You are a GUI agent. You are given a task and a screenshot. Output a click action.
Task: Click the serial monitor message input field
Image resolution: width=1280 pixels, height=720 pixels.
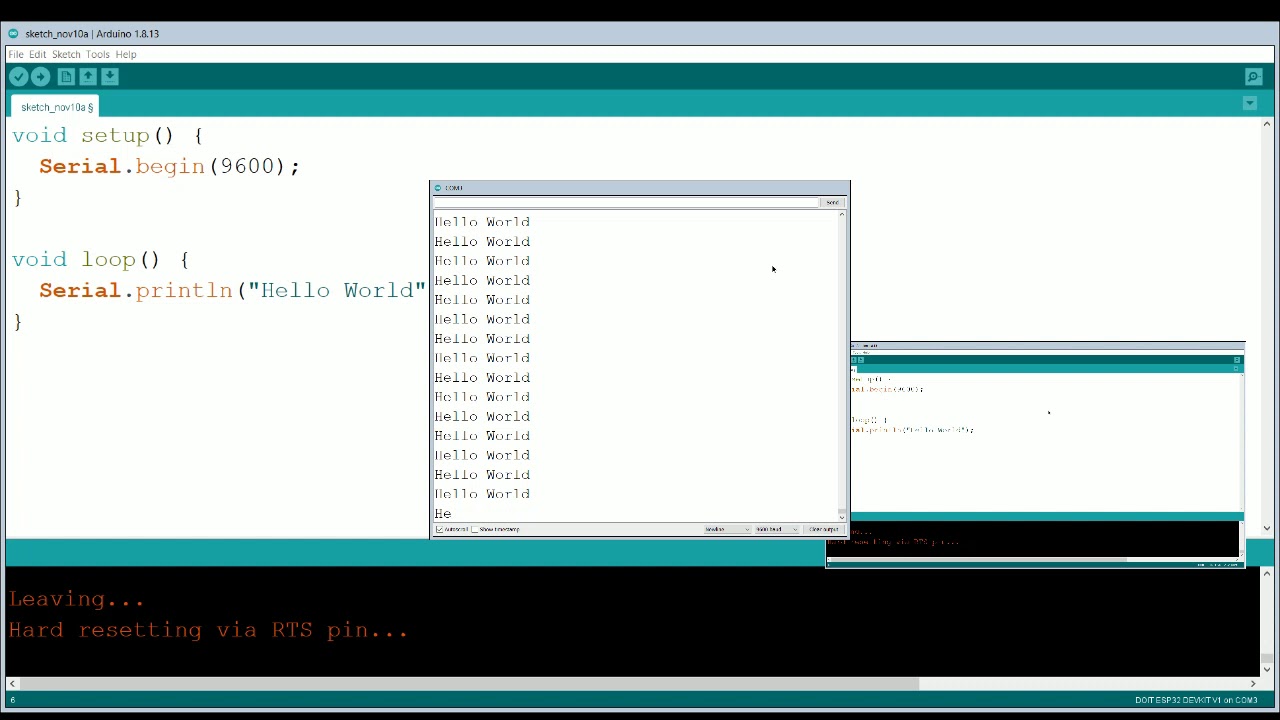pyautogui.click(x=626, y=202)
